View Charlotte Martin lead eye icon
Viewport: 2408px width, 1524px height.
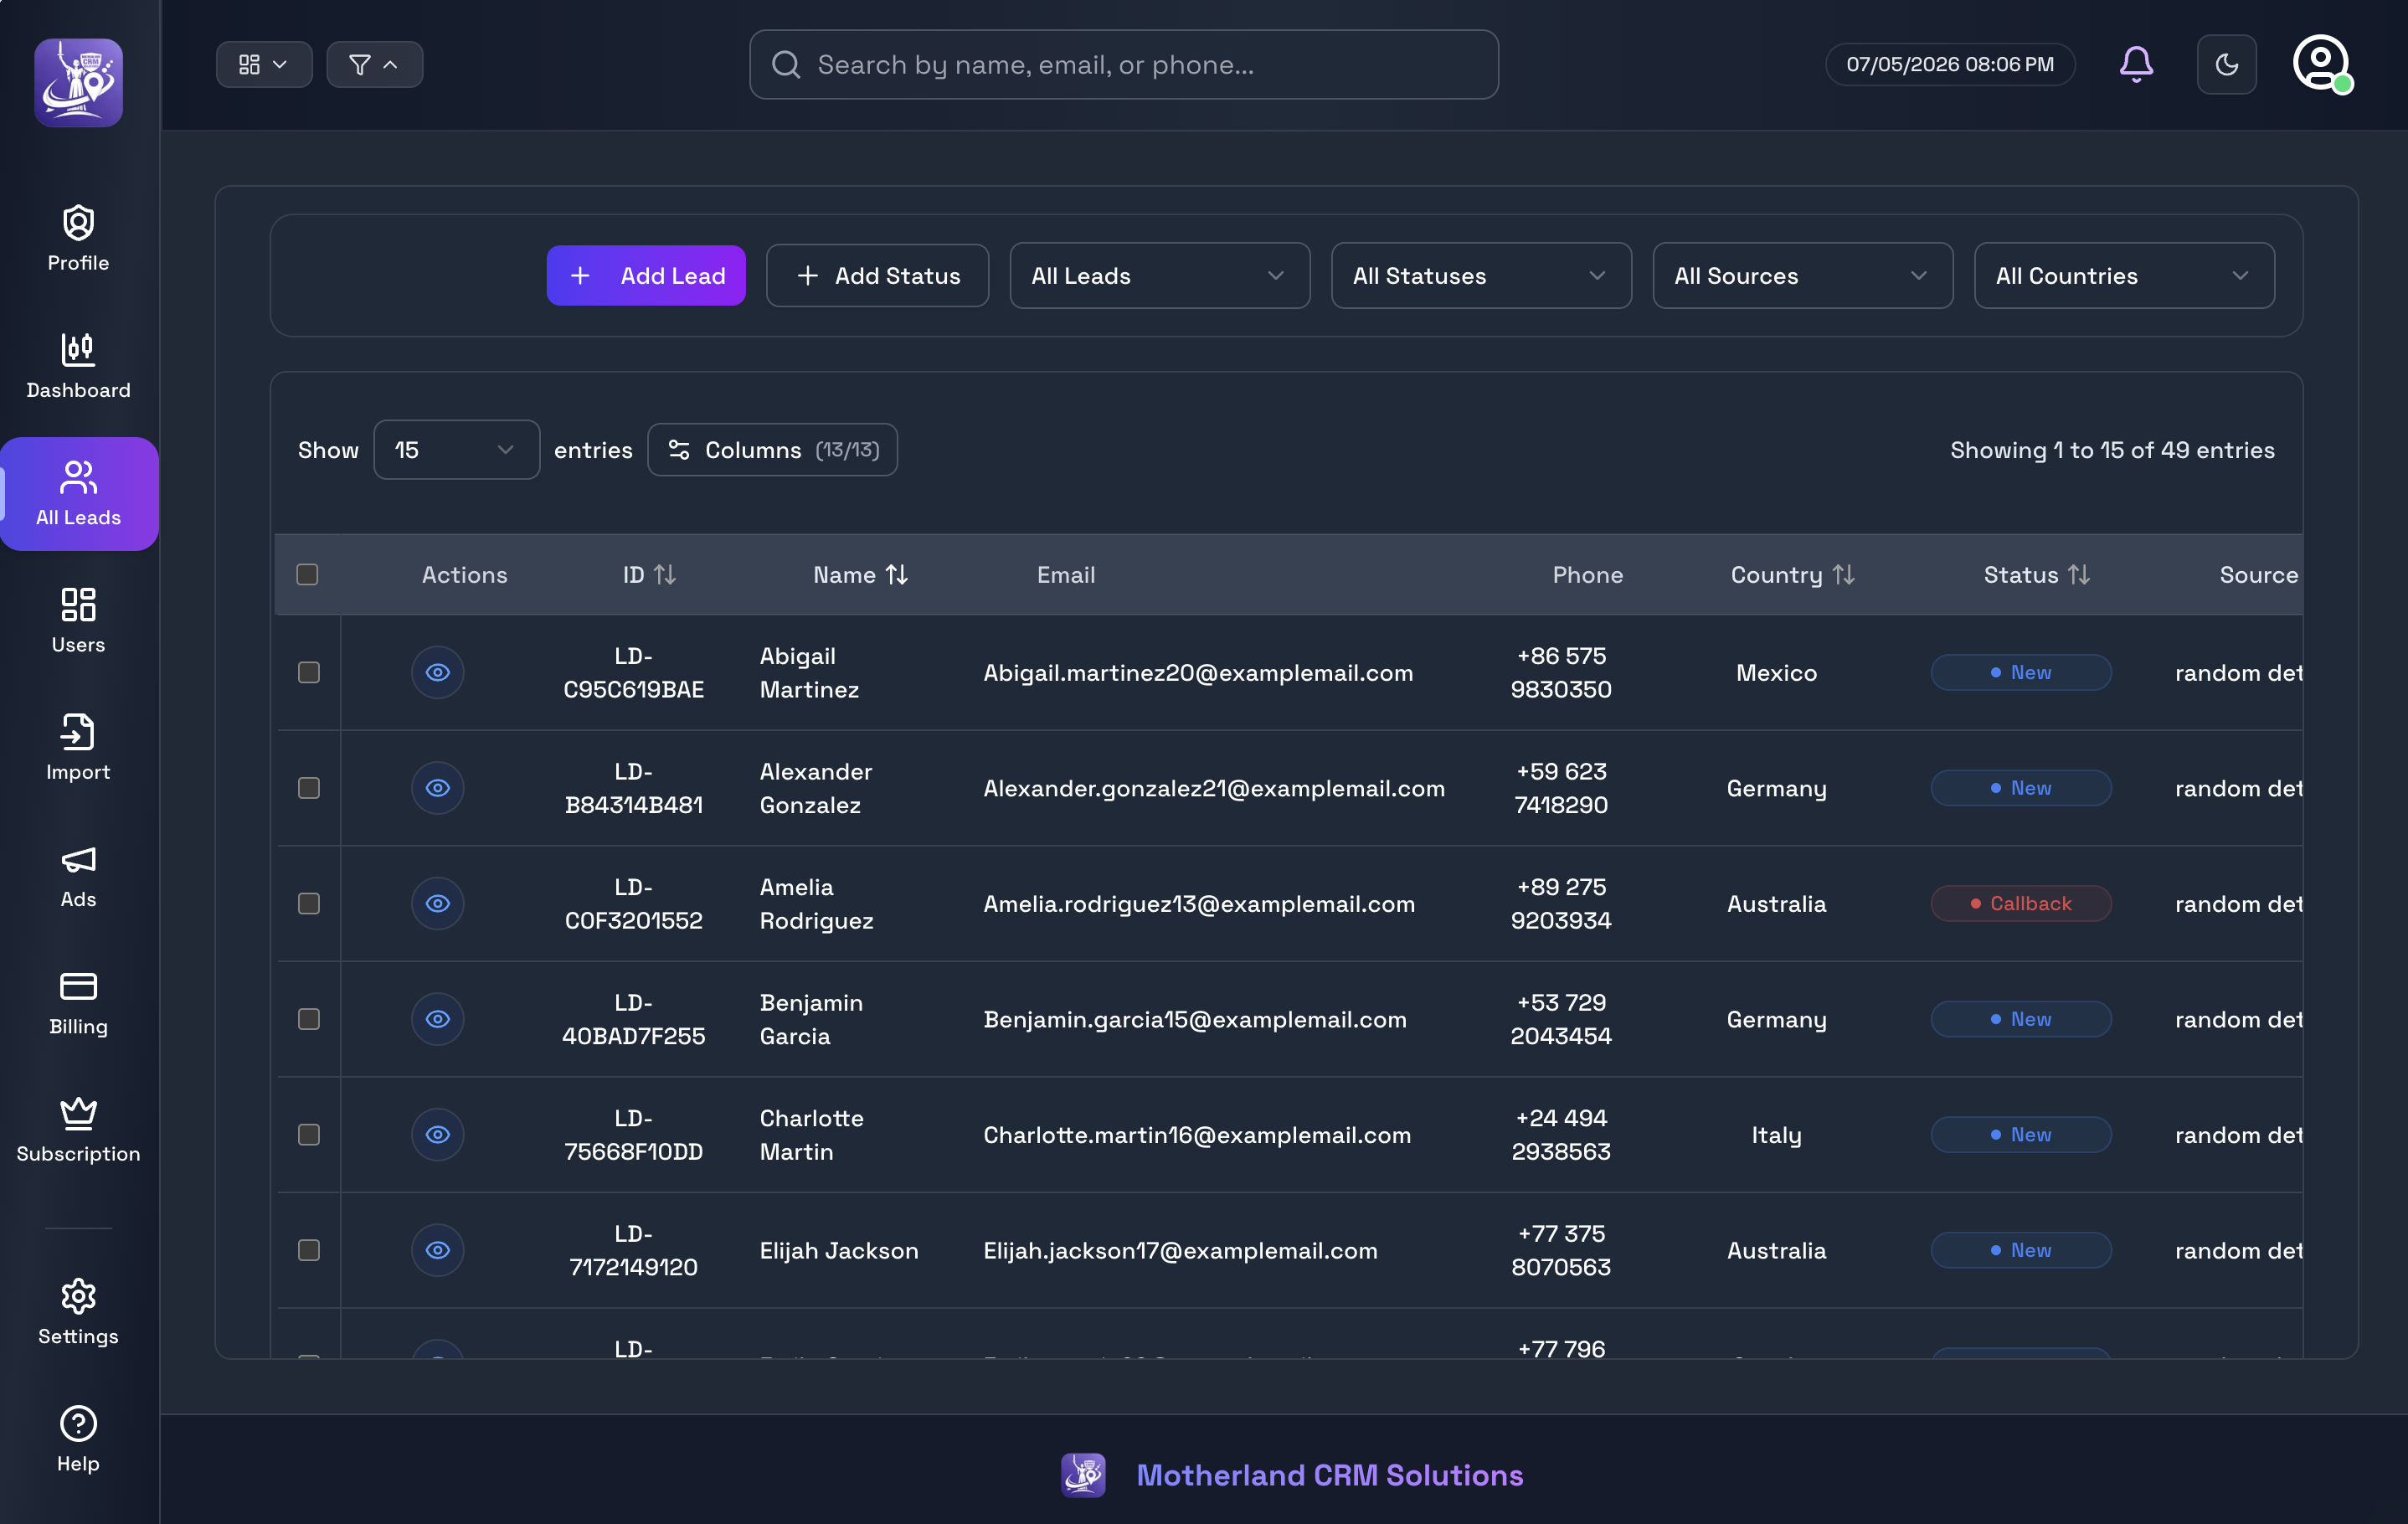coord(438,1134)
